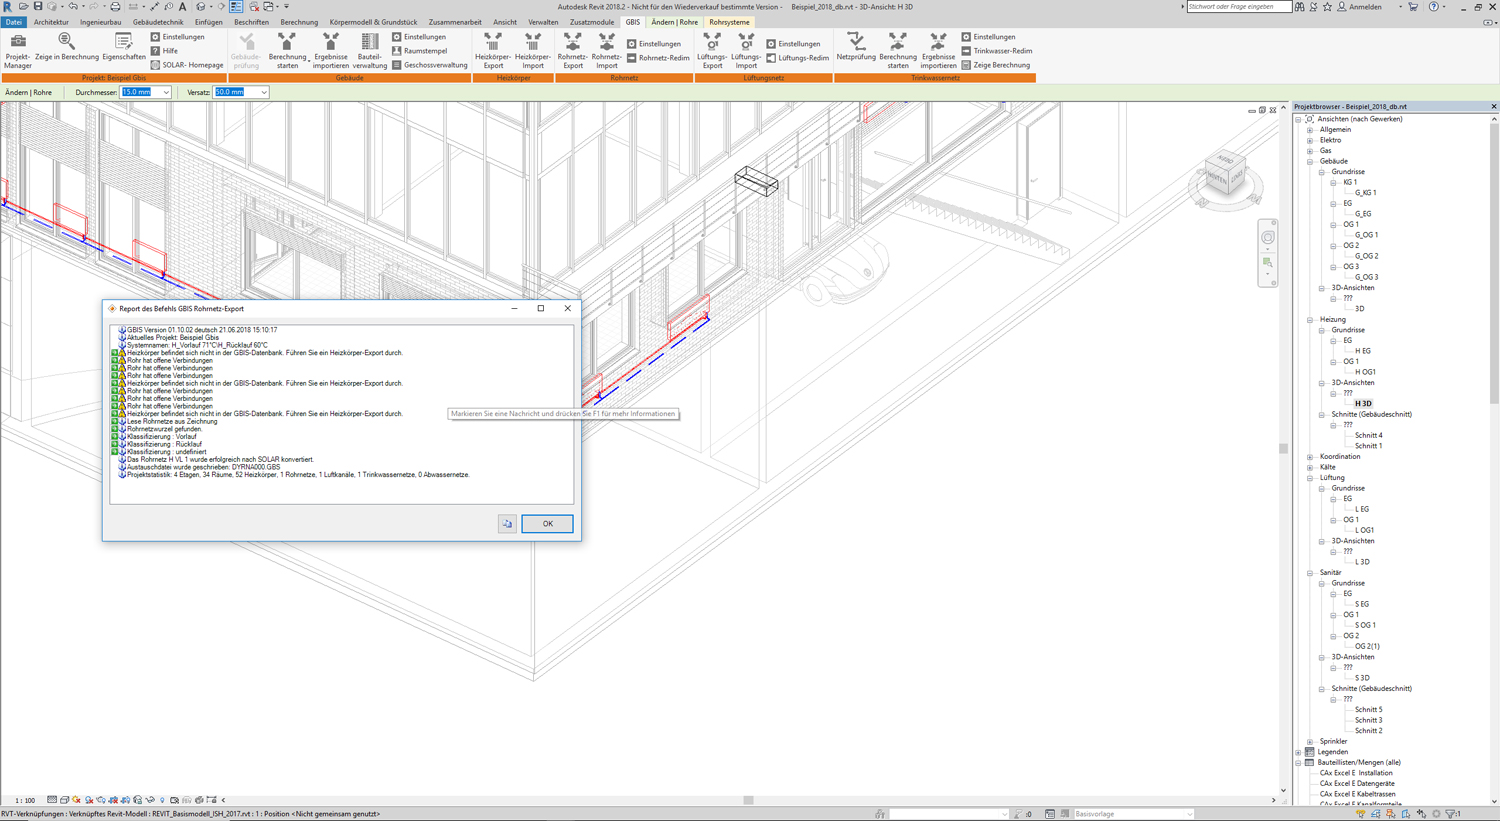Click Zeige Berechnung in Trinkwassernetz

pos(995,65)
